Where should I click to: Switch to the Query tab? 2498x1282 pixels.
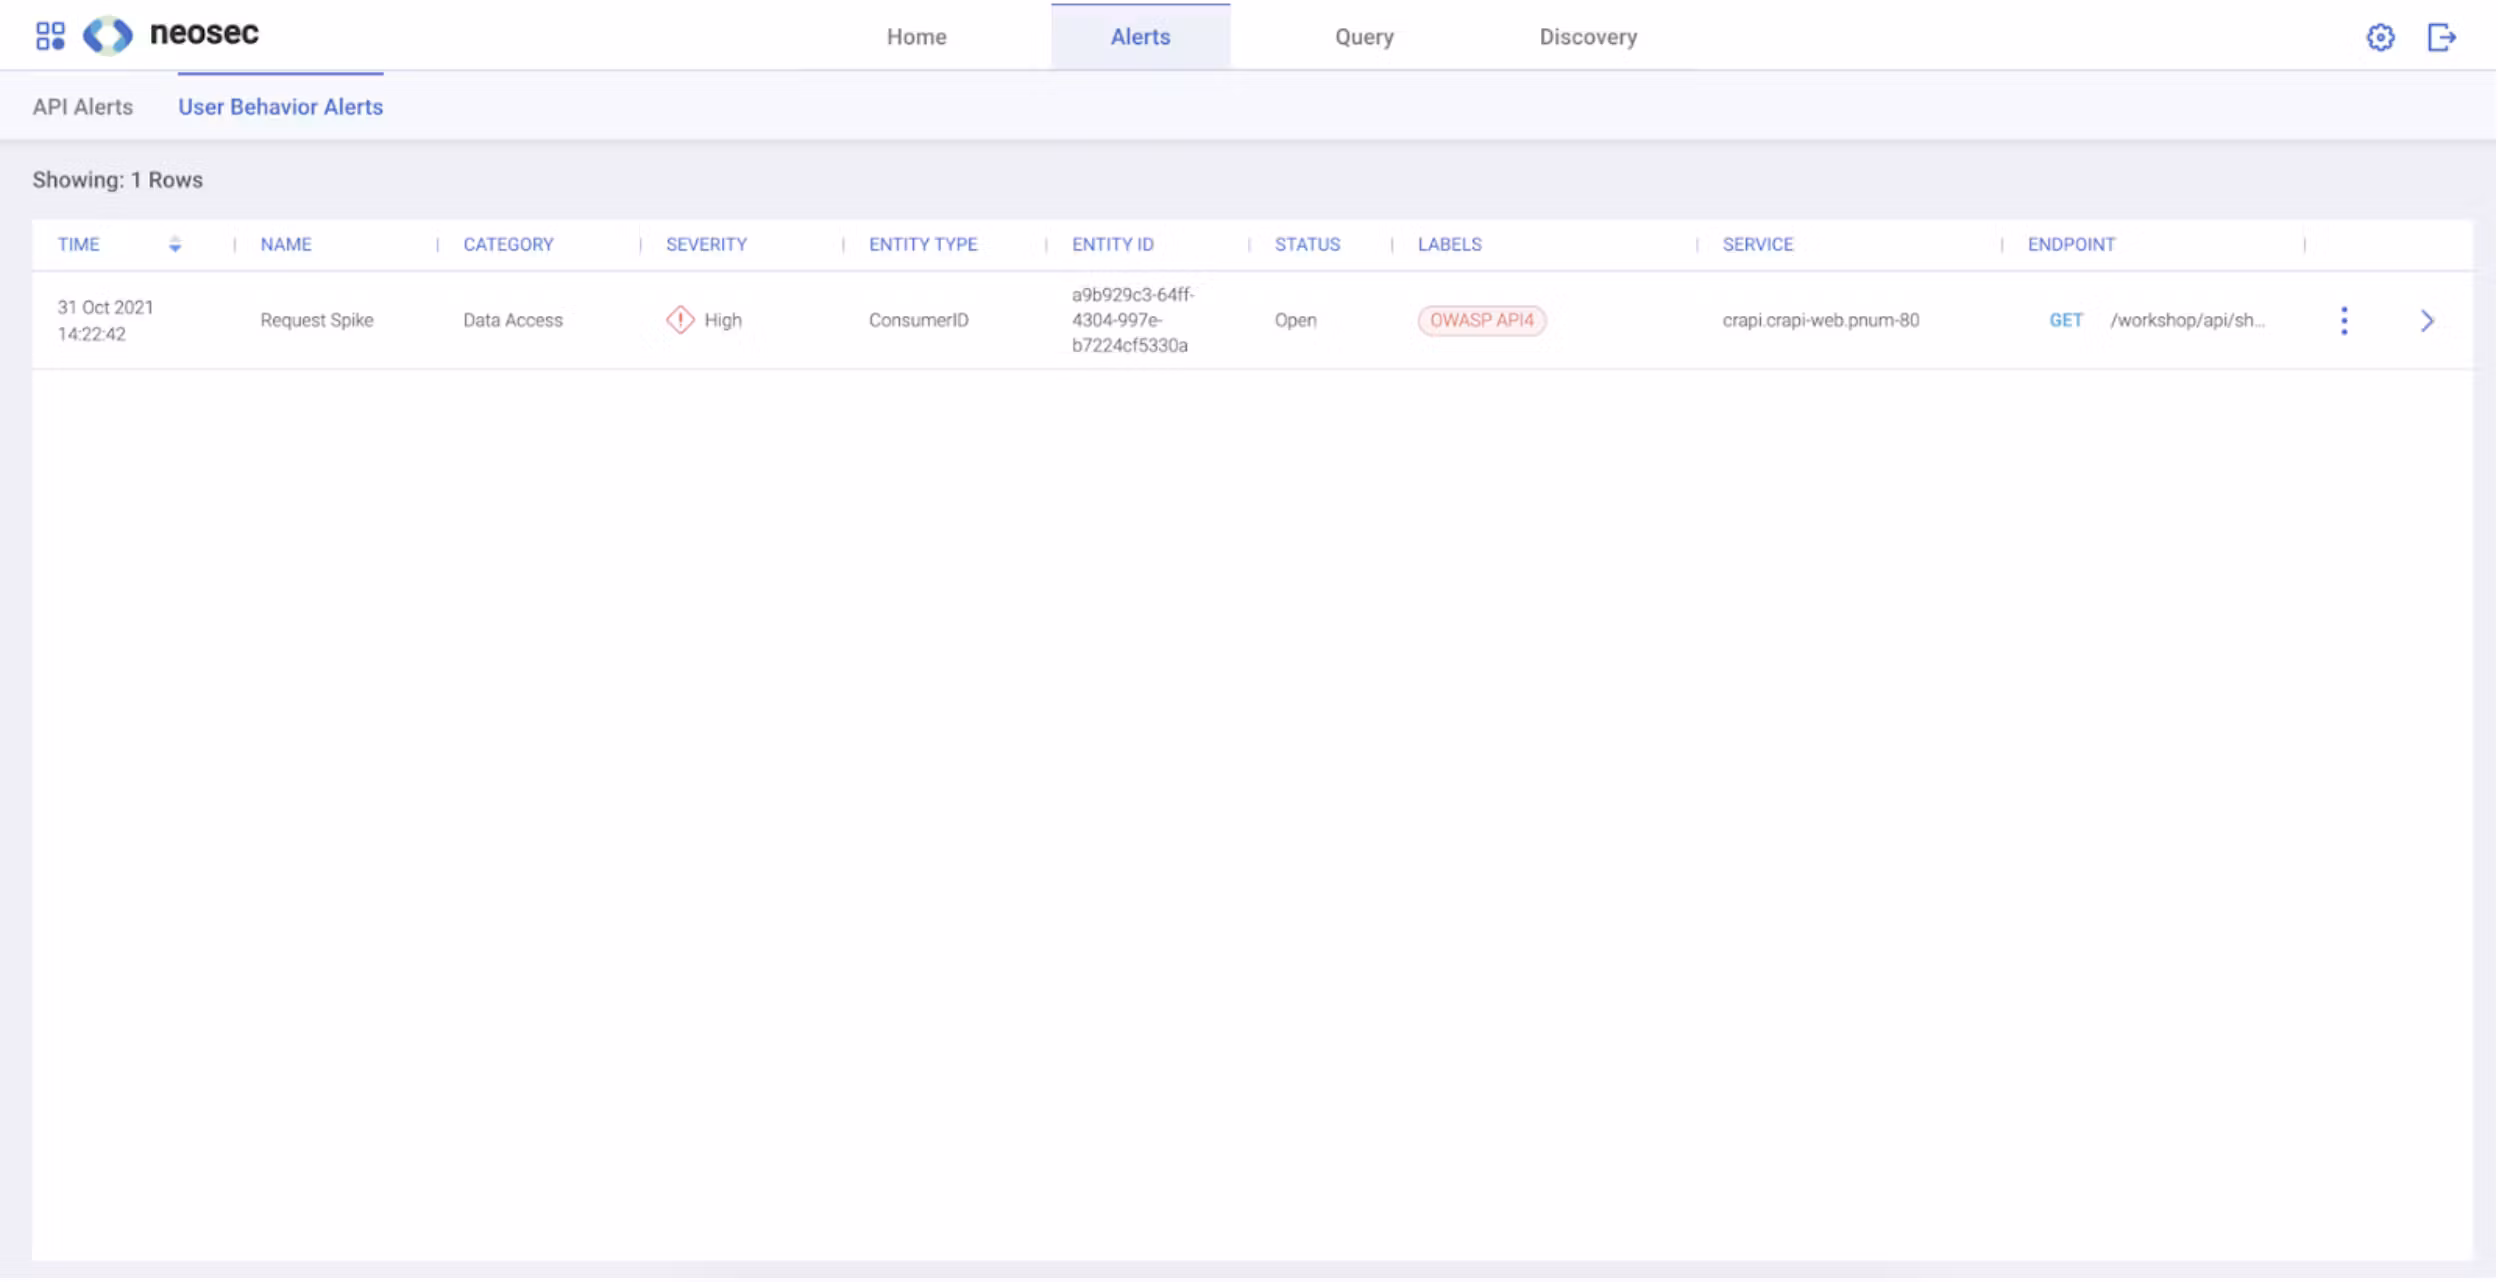pos(1365,37)
